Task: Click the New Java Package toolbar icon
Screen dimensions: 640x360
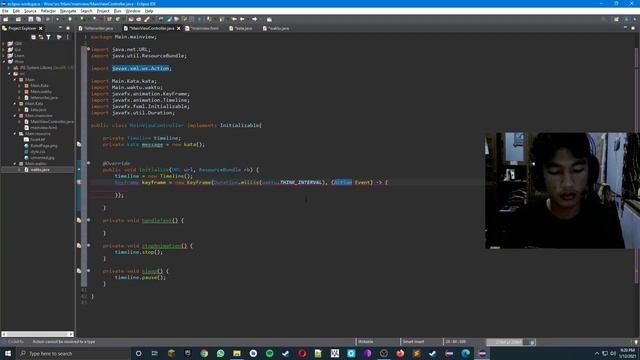Action: 109,19
